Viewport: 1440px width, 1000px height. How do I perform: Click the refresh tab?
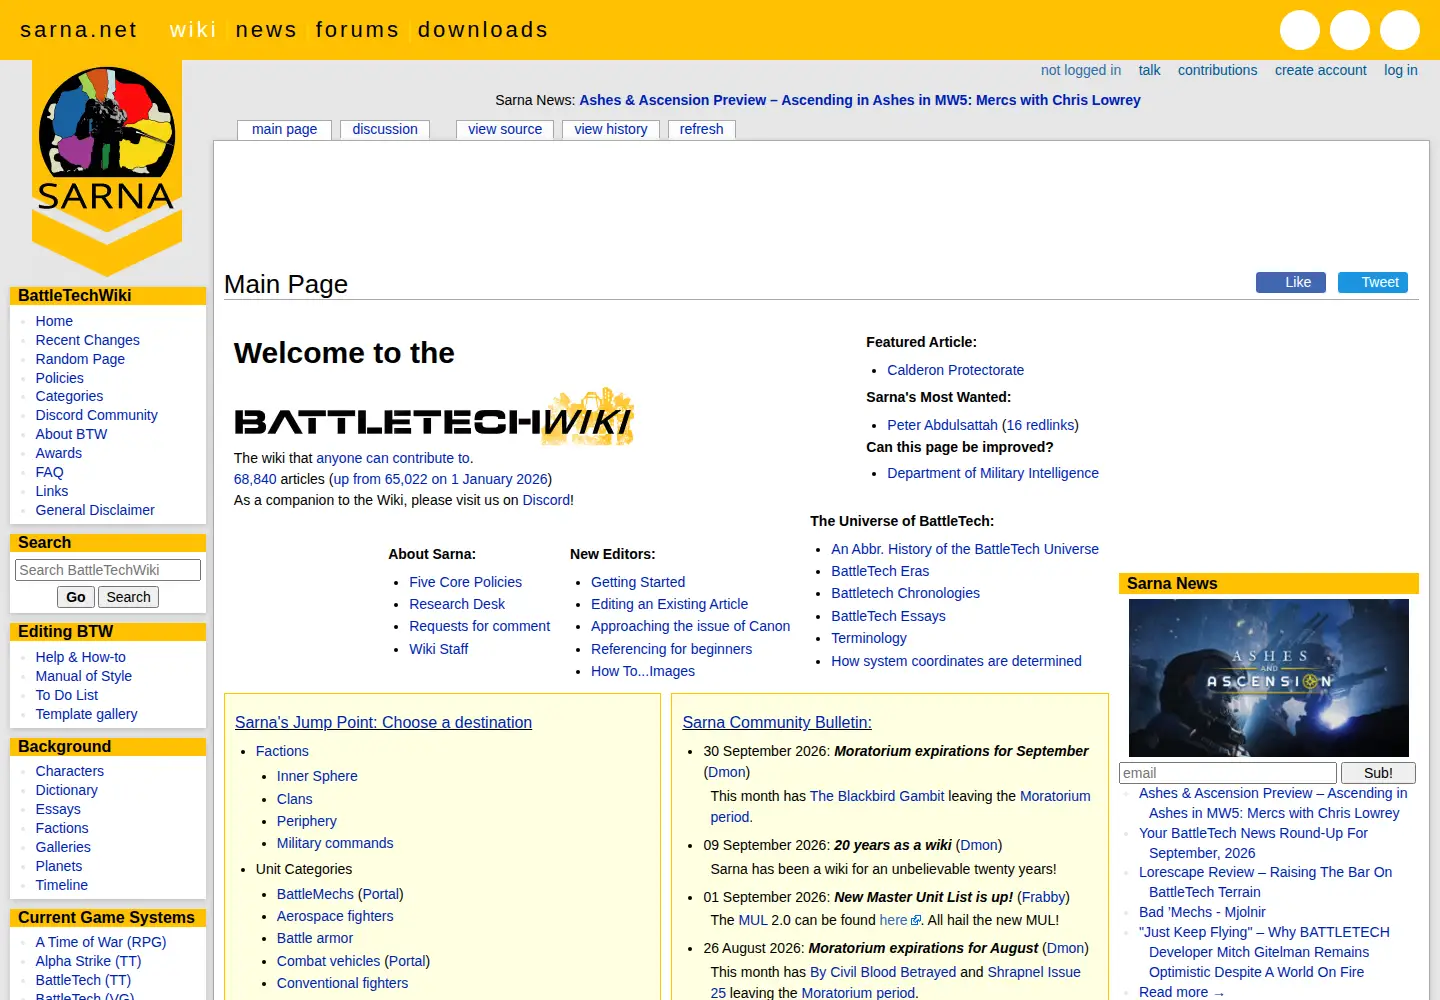[x=701, y=129]
